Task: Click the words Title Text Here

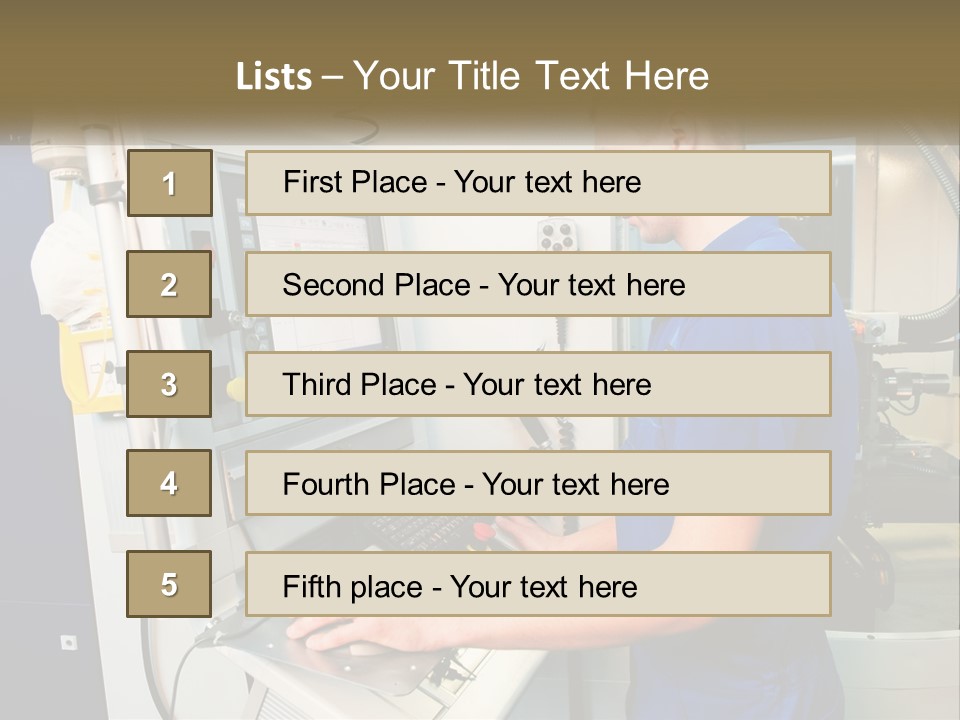Action: pyautogui.click(x=579, y=76)
